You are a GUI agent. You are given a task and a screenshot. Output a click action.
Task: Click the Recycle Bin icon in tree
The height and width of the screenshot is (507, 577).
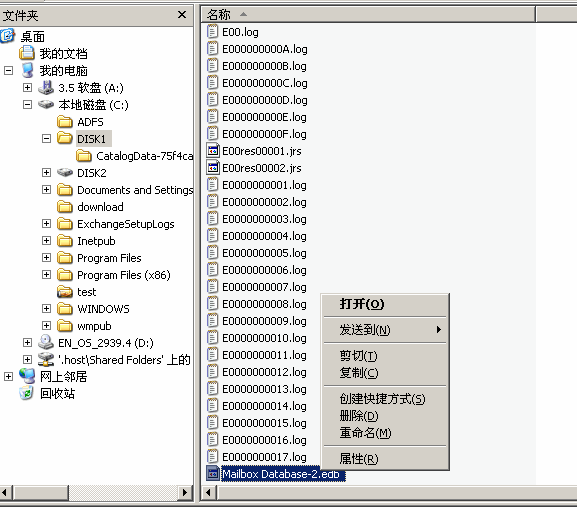pyautogui.click(x=26, y=393)
